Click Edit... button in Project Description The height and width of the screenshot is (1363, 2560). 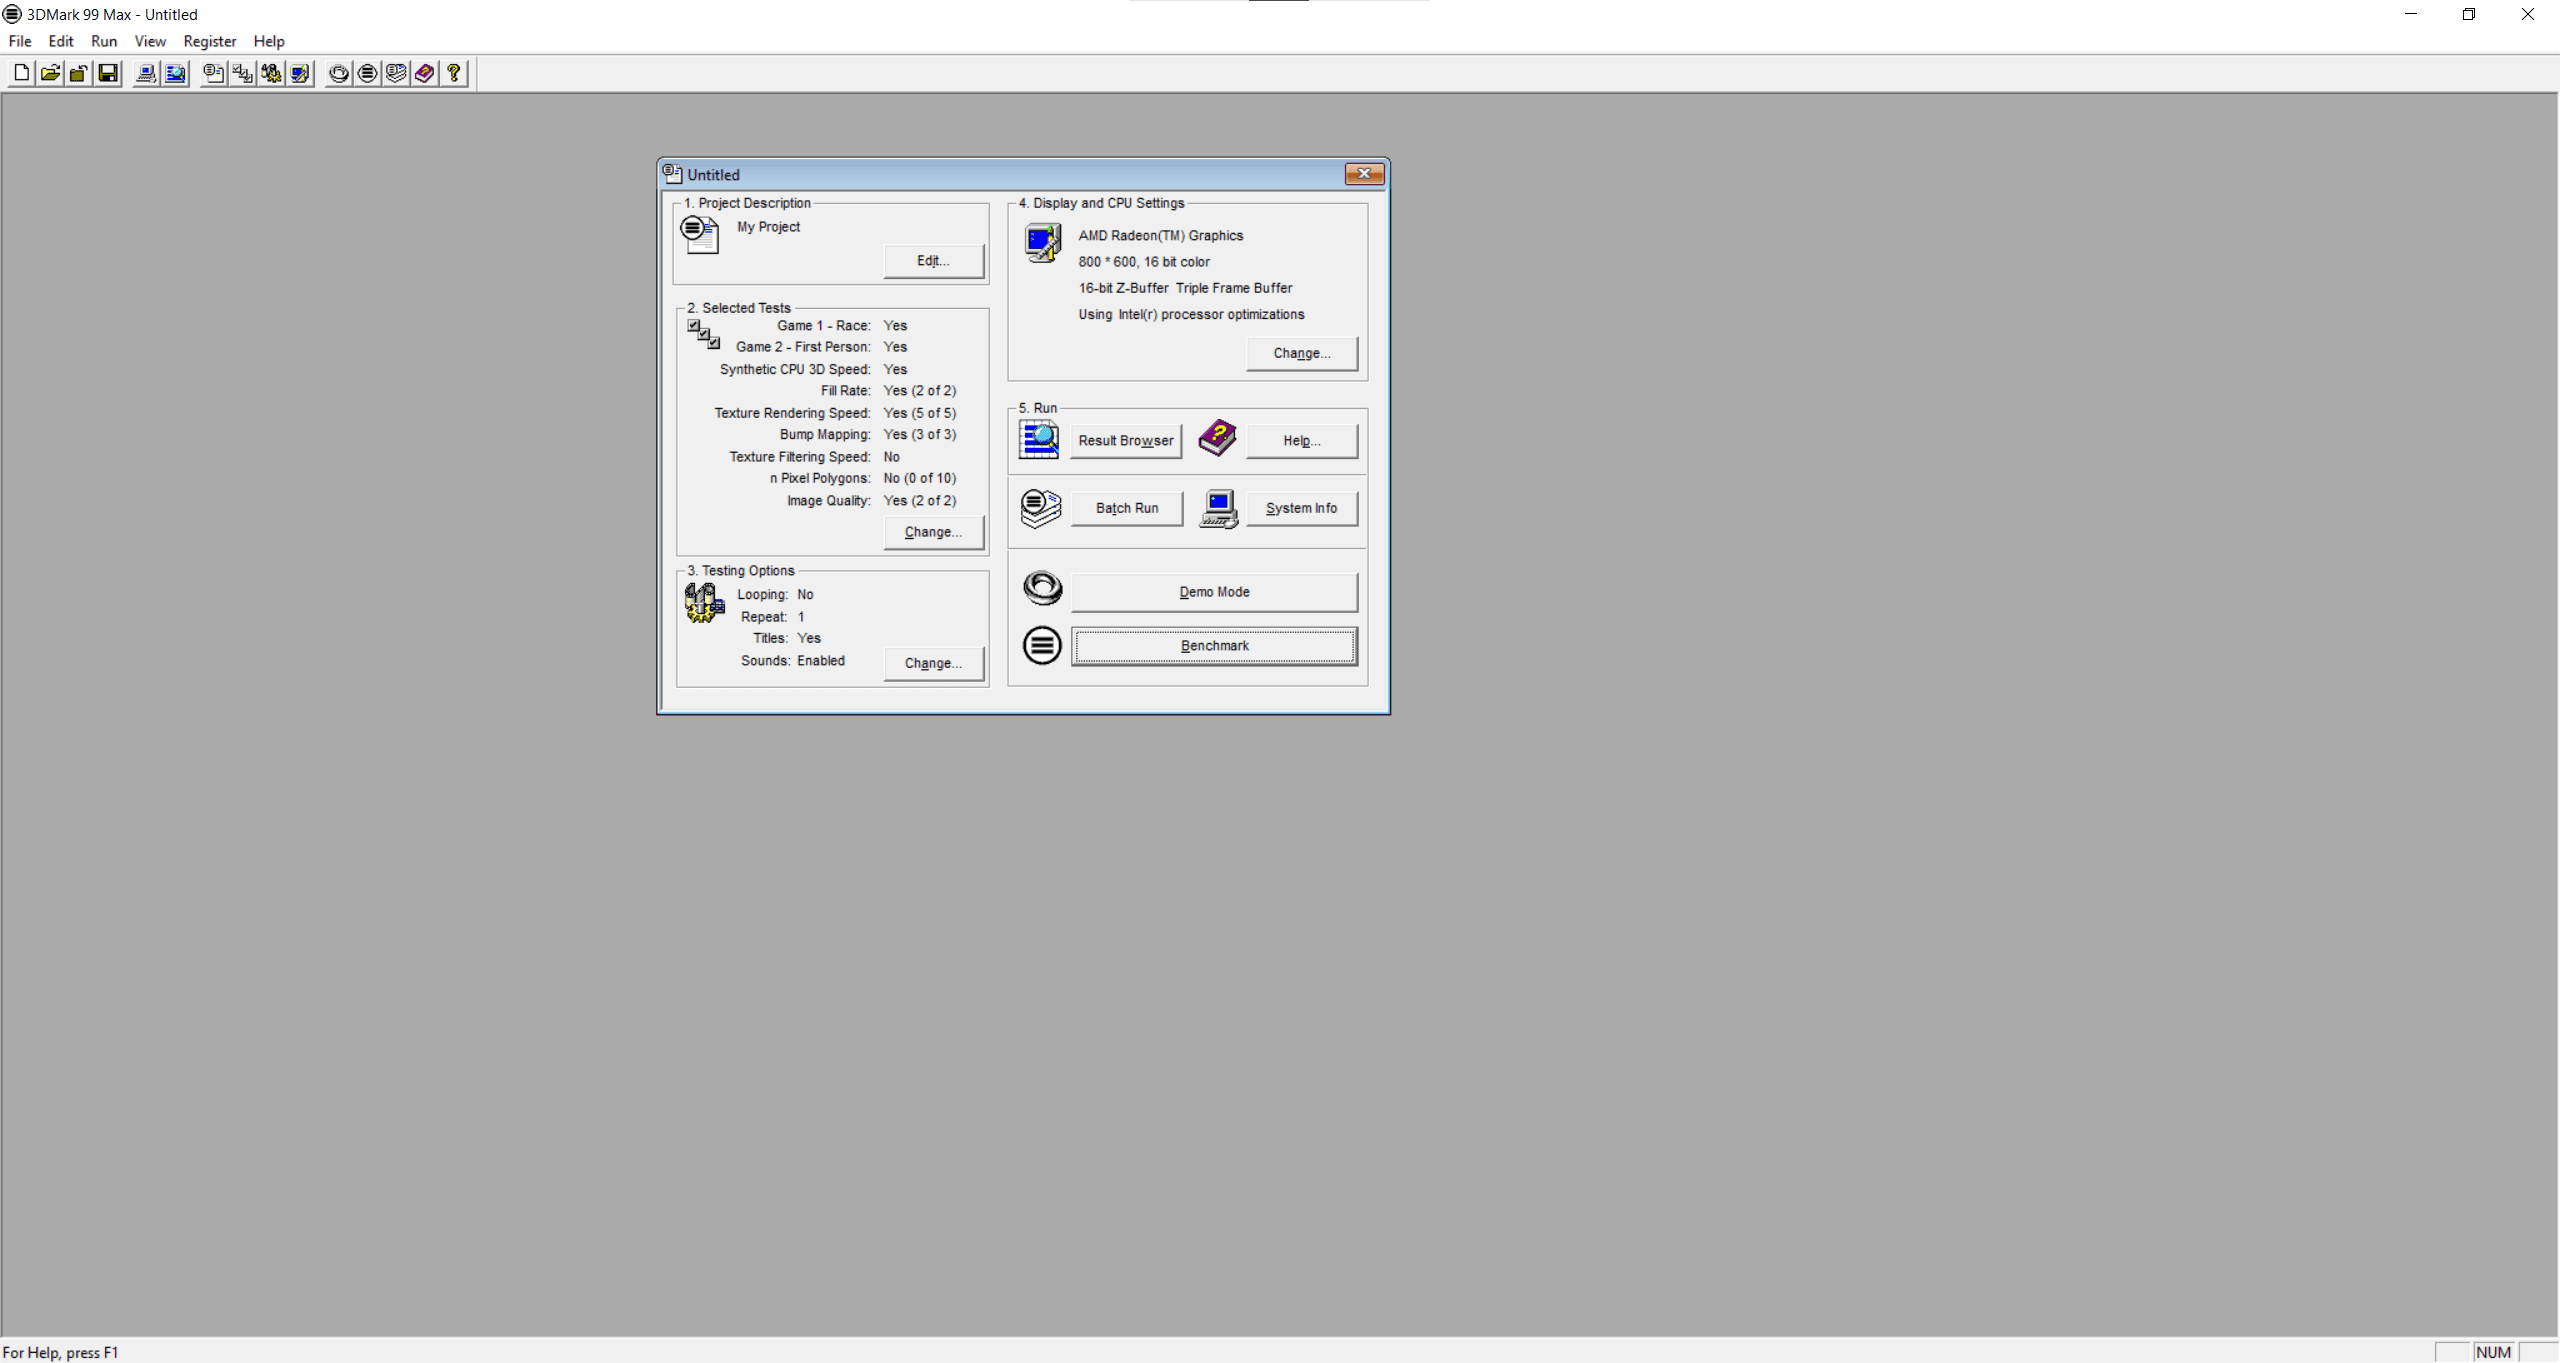[x=933, y=261]
